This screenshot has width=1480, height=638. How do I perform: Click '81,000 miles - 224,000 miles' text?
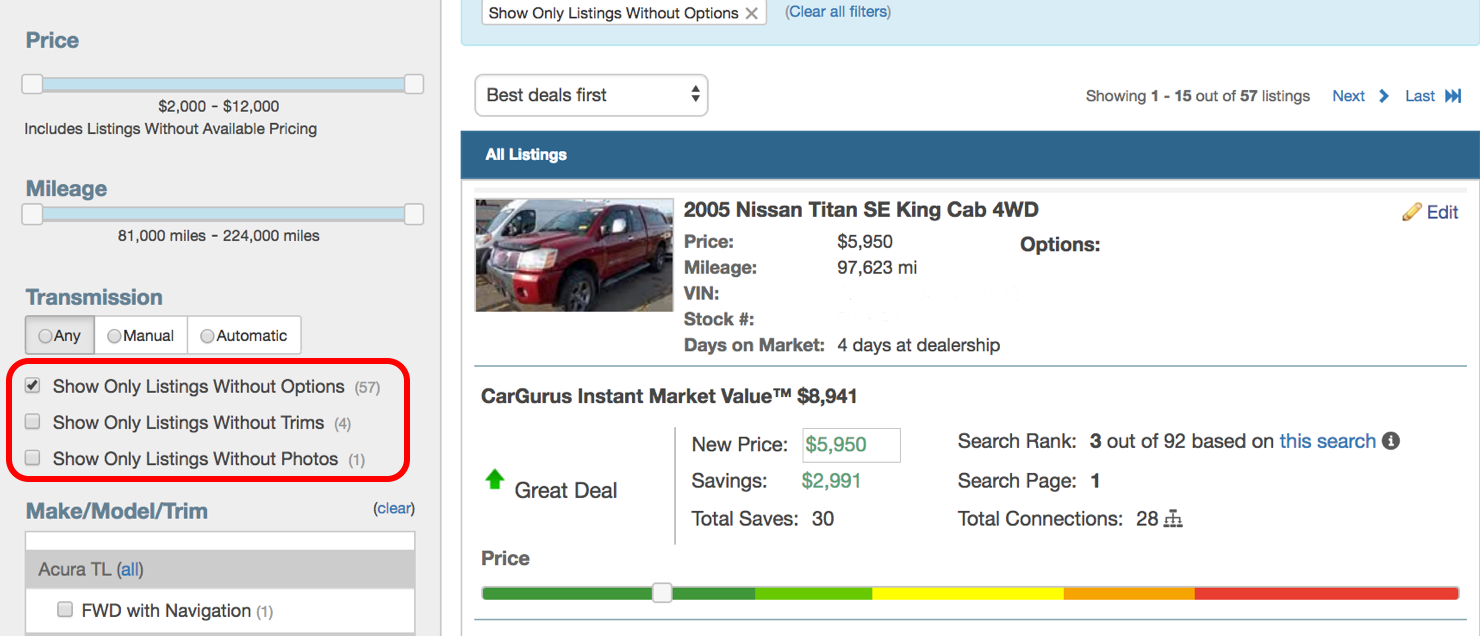[x=219, y=236]
